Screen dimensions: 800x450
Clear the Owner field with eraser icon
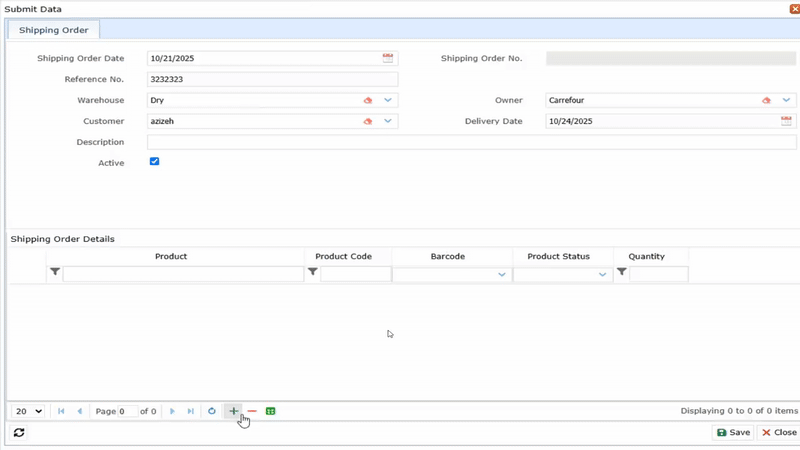point(767,100)
